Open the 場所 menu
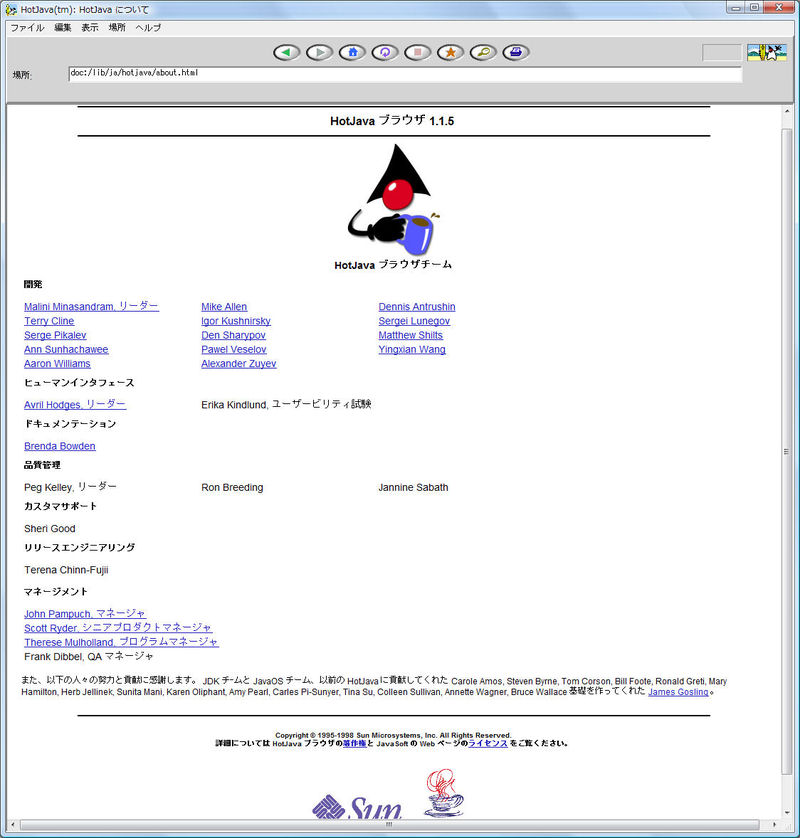This screenshot has height=838, width=800. 117,28
